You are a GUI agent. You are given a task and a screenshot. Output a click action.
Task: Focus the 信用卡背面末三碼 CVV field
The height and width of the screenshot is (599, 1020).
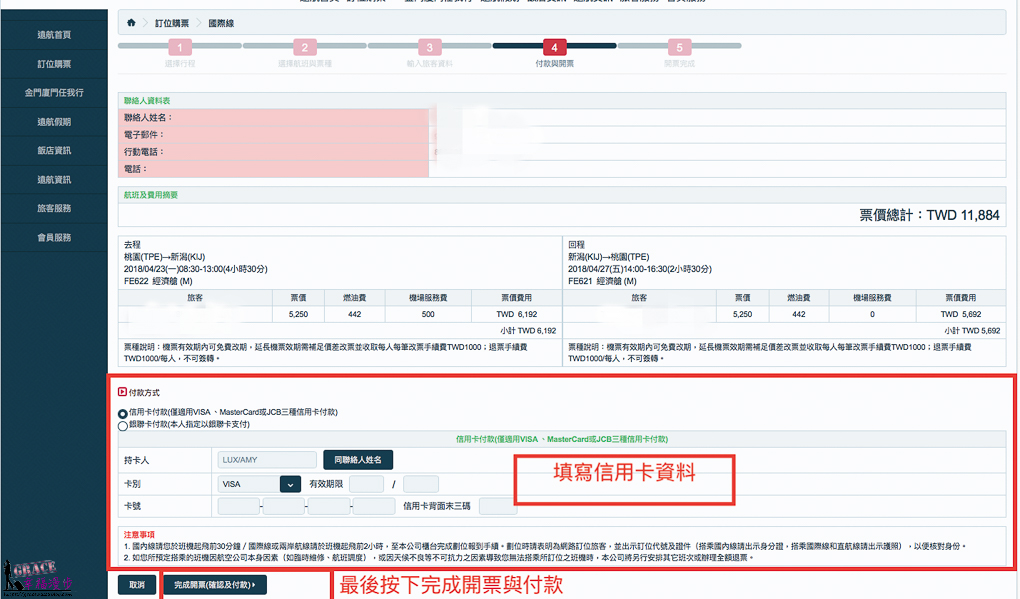pos(498,506)
